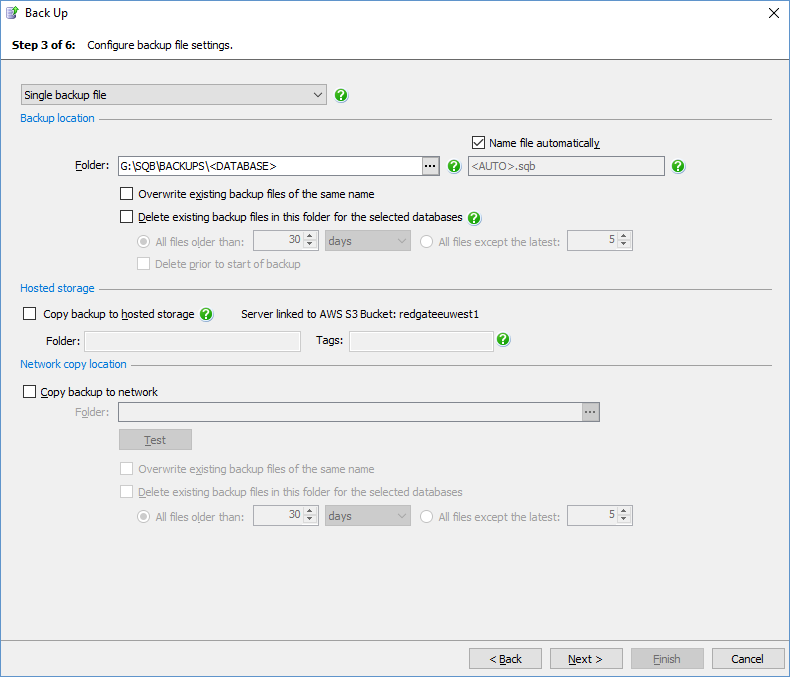
Task: Click help icon beside Single backup file dropdown
Action: point(342,96)
